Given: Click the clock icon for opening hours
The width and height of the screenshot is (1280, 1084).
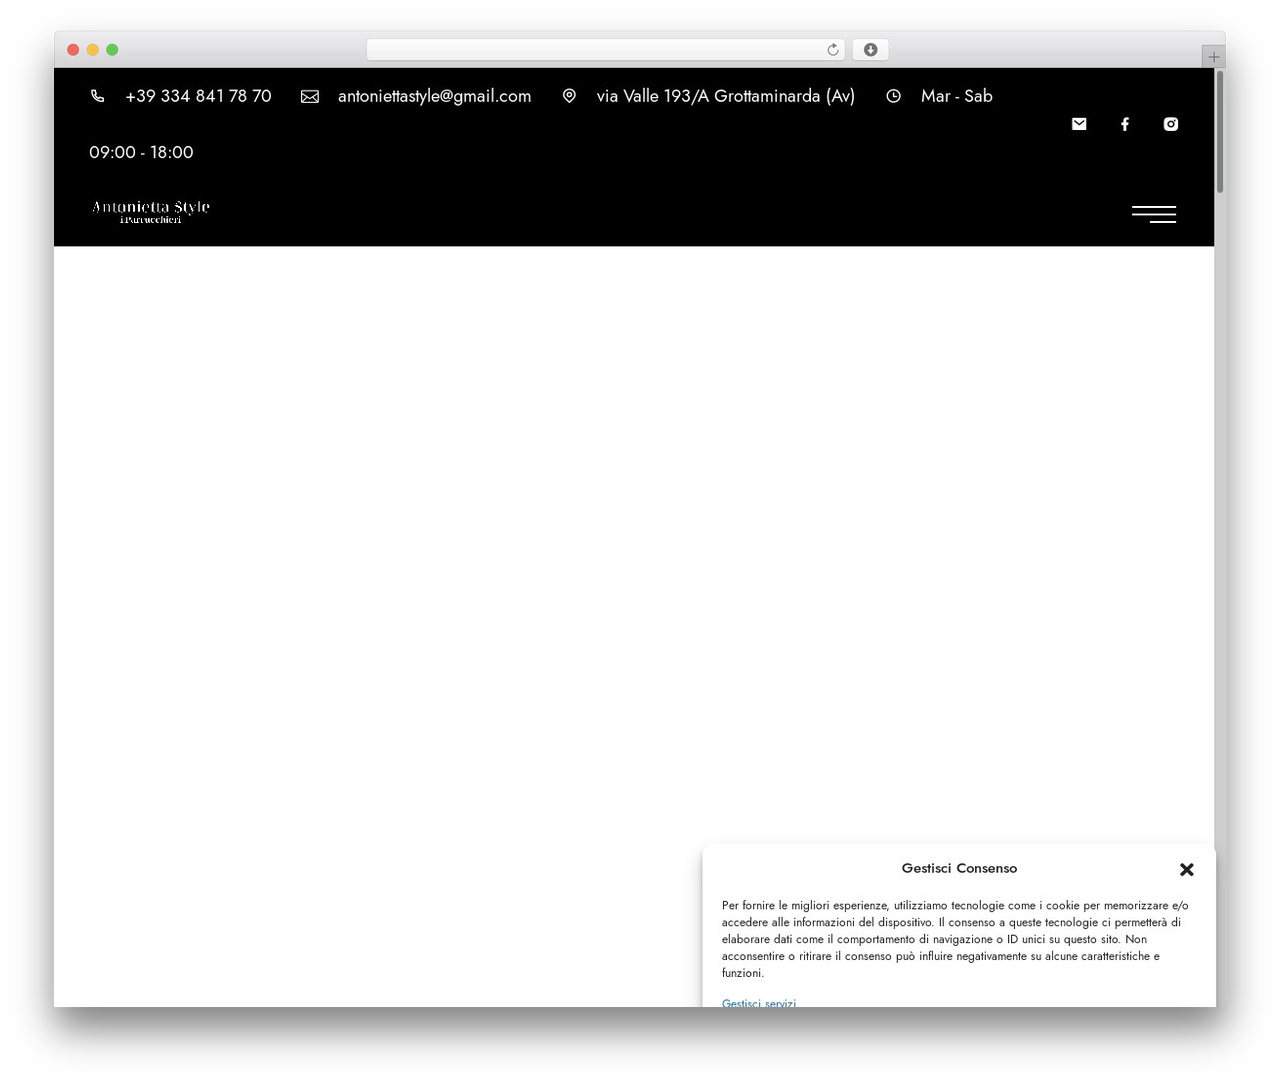Looking at the screenshot, I should click(893, 96).
